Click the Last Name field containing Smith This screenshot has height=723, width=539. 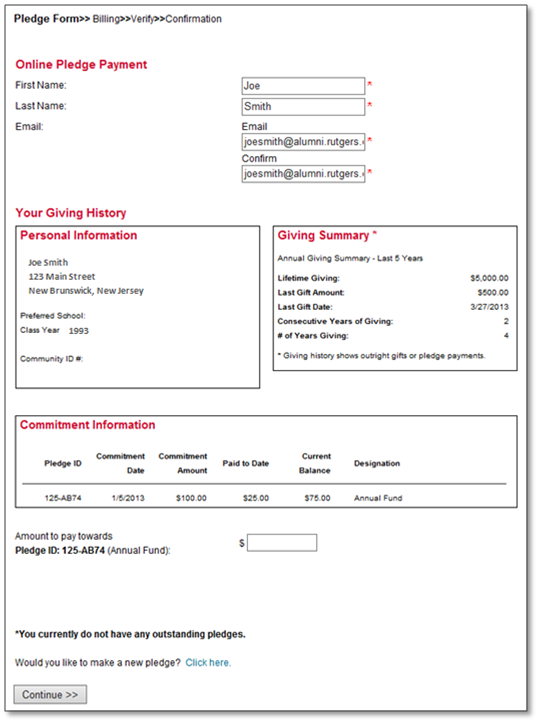pos(303,107)
